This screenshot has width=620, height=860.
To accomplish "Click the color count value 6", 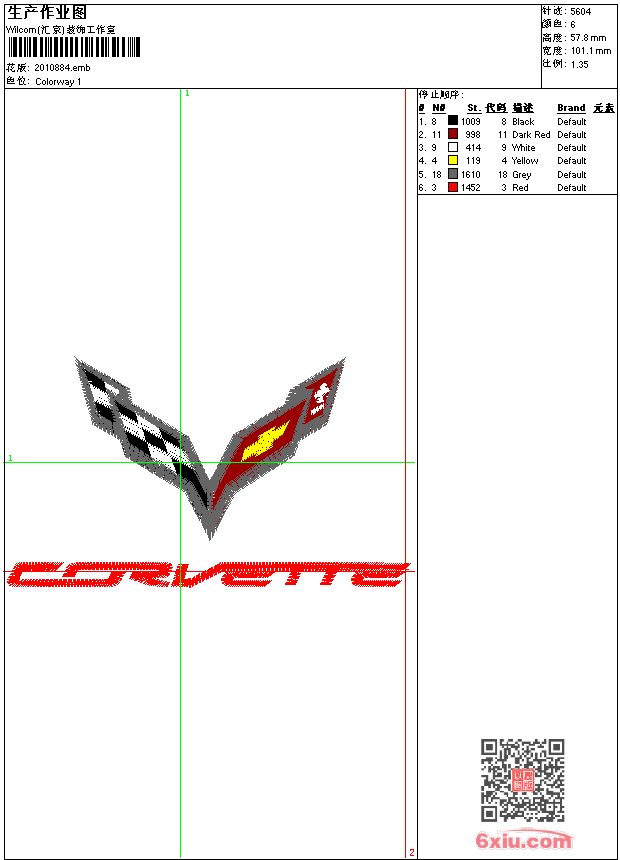I will (573, 25).
